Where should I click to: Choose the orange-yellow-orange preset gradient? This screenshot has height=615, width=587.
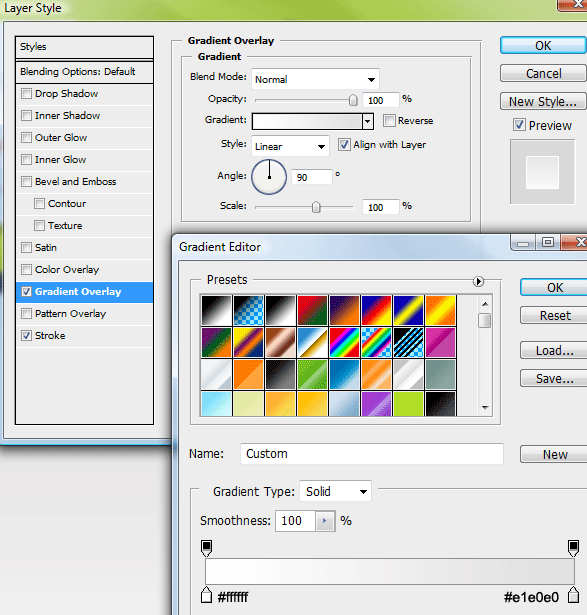click(441, 311)
